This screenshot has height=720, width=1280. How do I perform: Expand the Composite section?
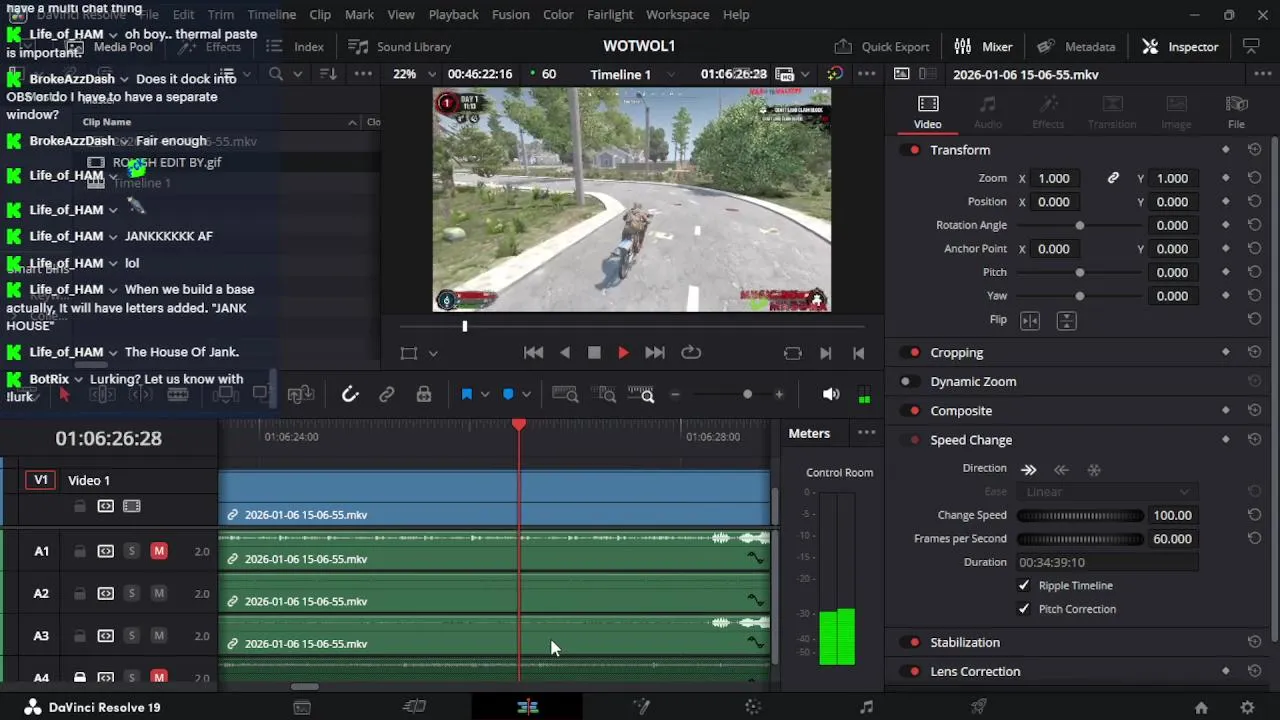(x=961, y=411)
